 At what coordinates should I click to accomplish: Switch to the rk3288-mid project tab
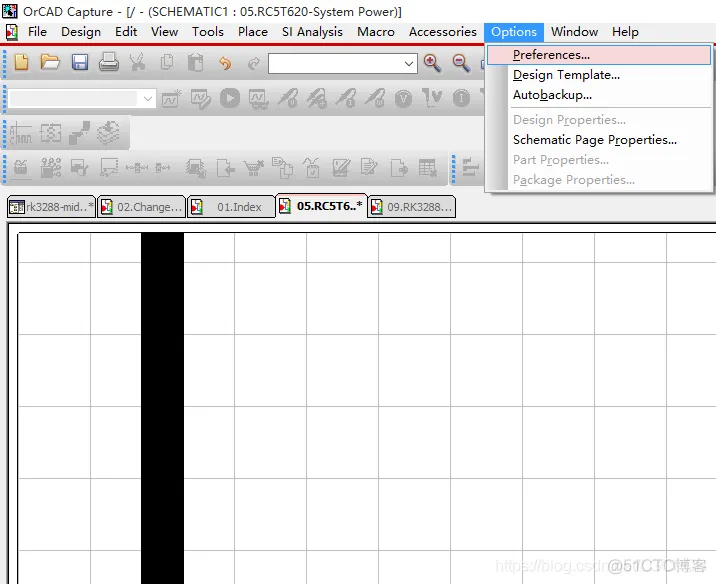52,207
